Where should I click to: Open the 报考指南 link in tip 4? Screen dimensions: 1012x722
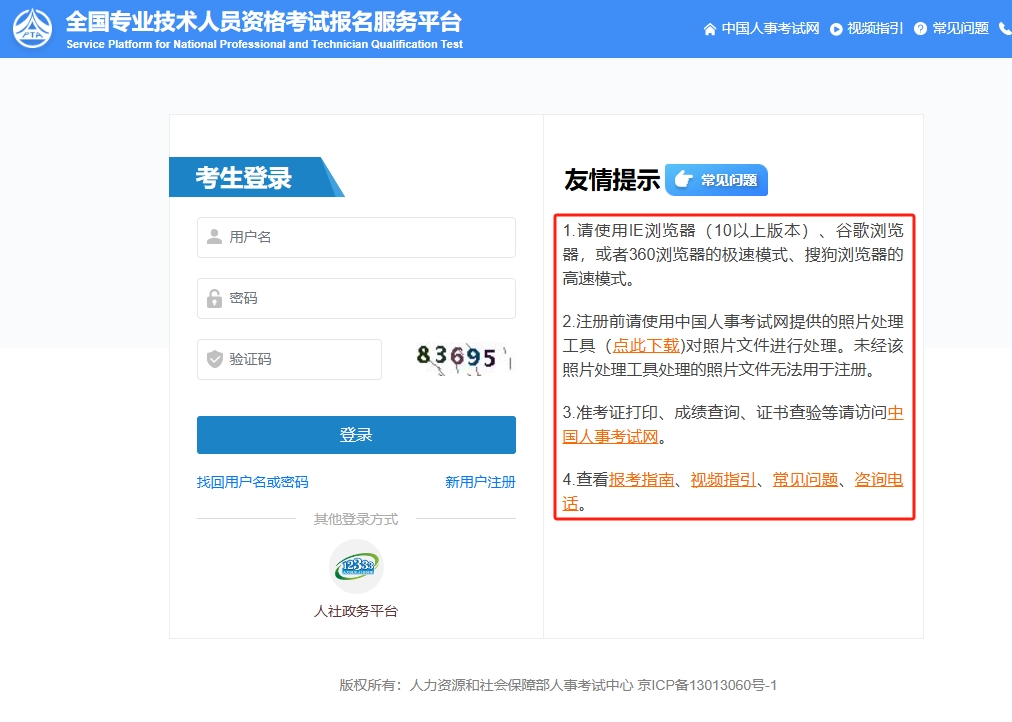(x=640, y=479)
